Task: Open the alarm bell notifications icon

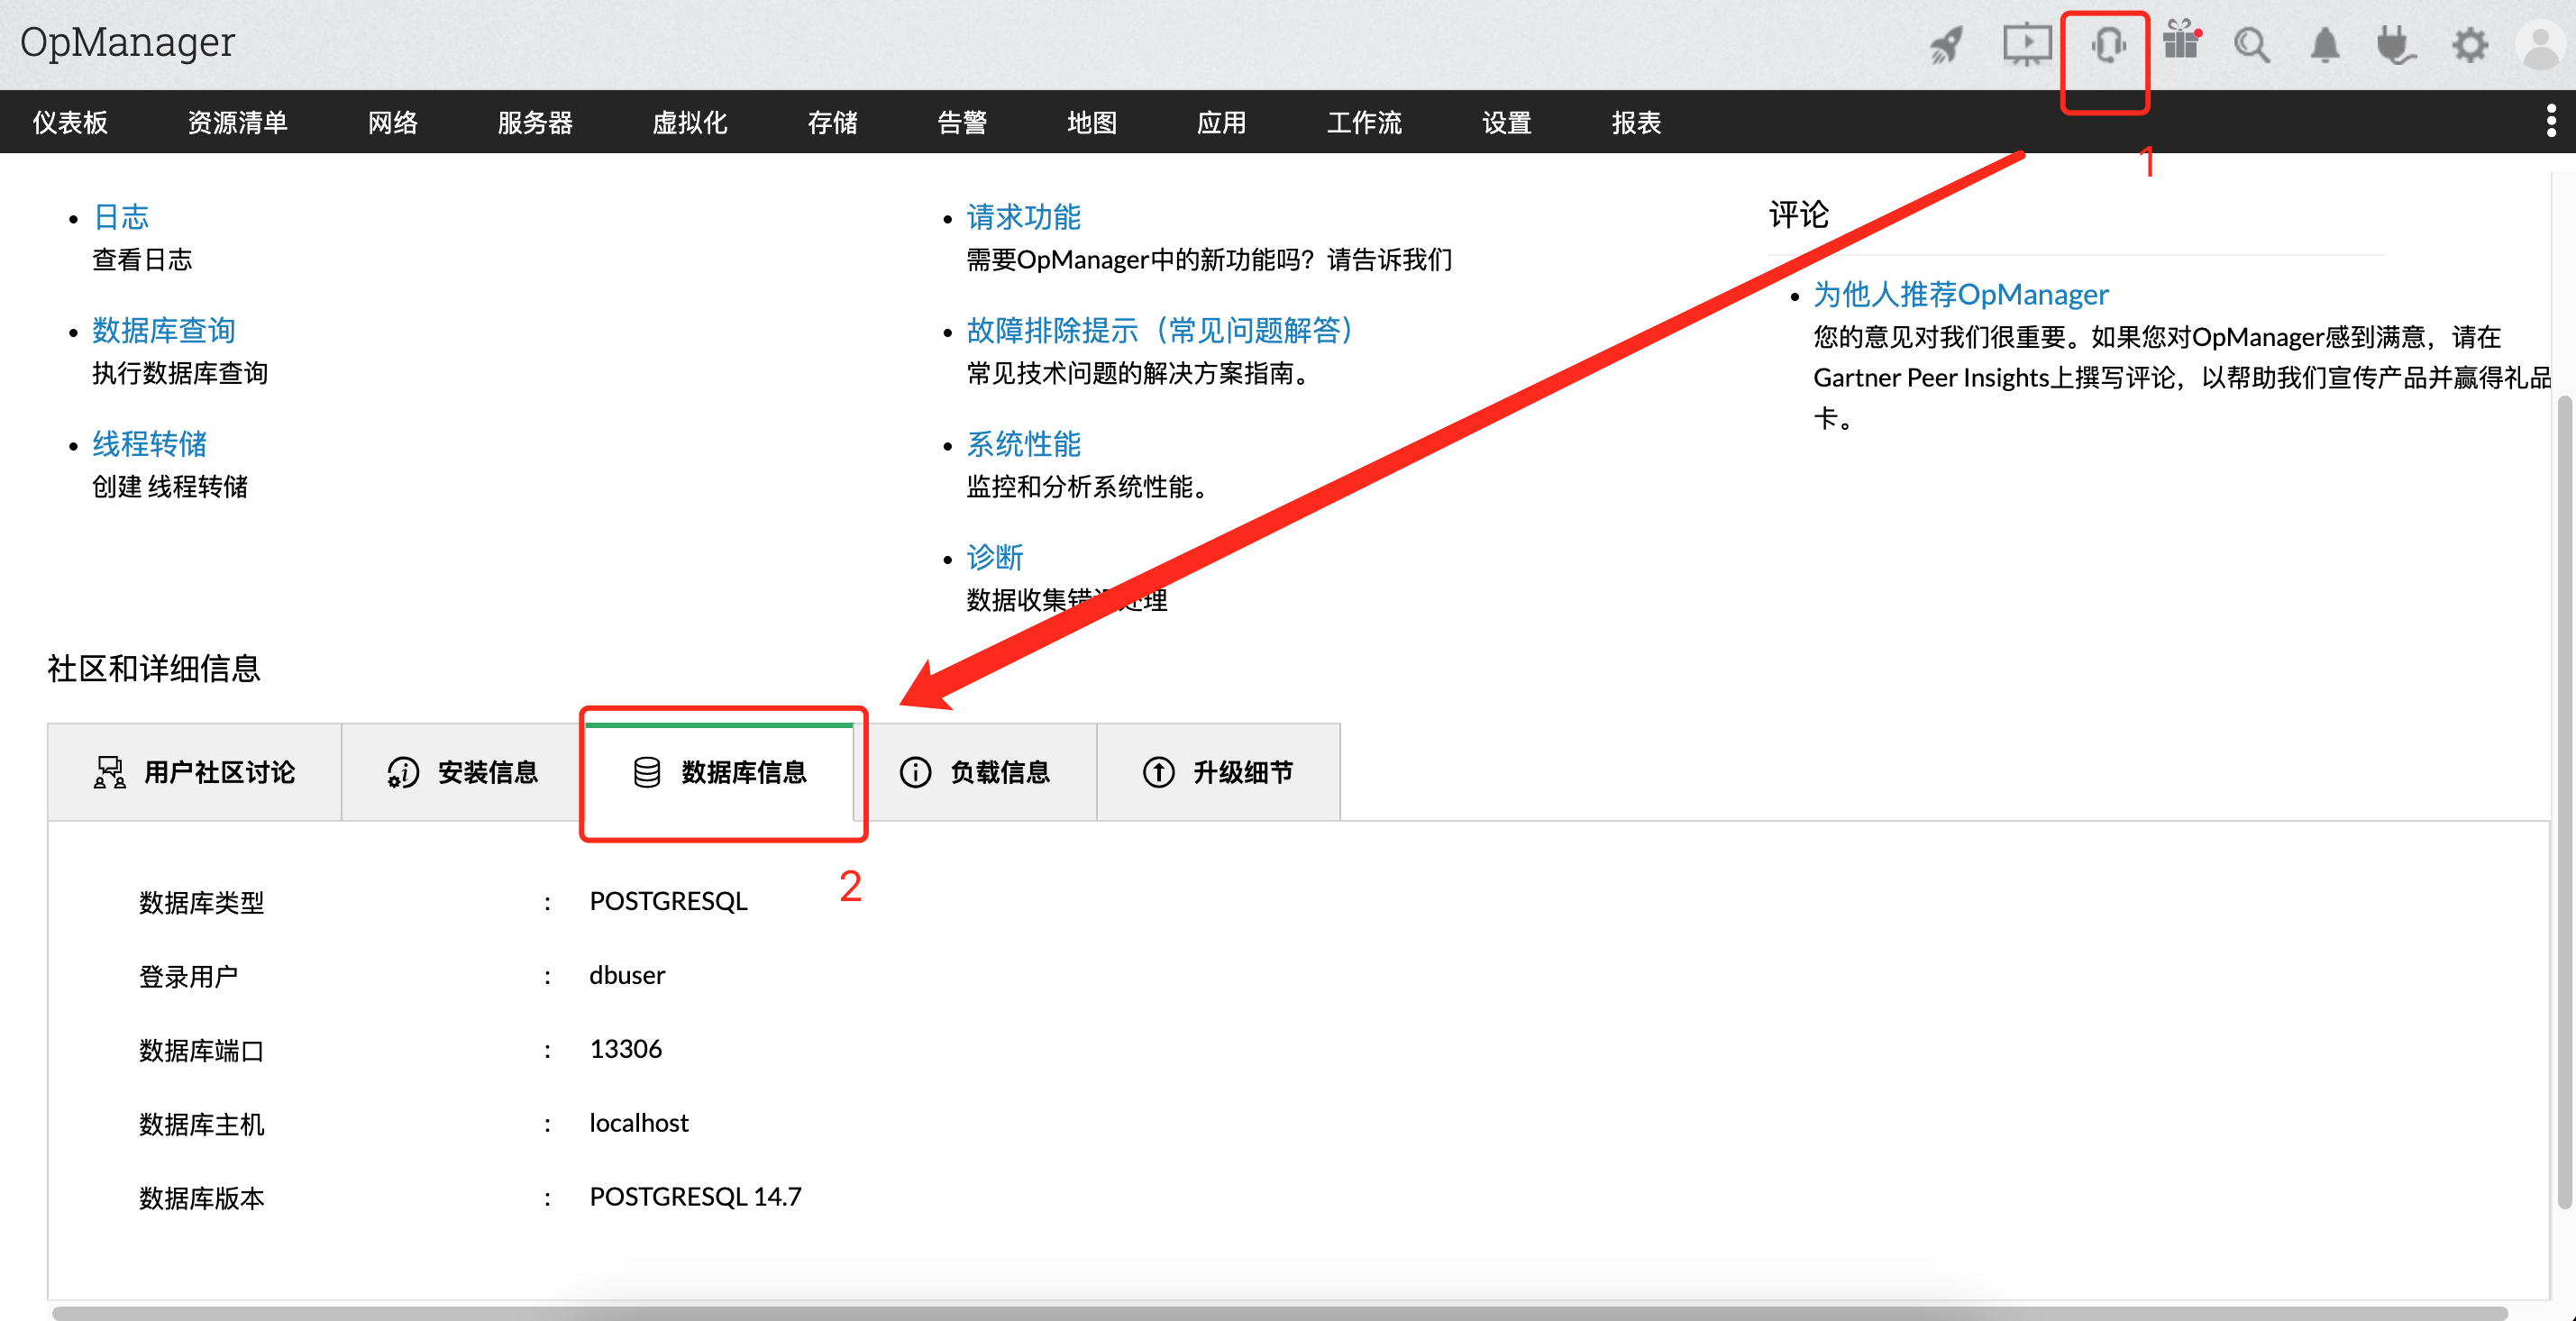Action: (x=2325, y=45)
